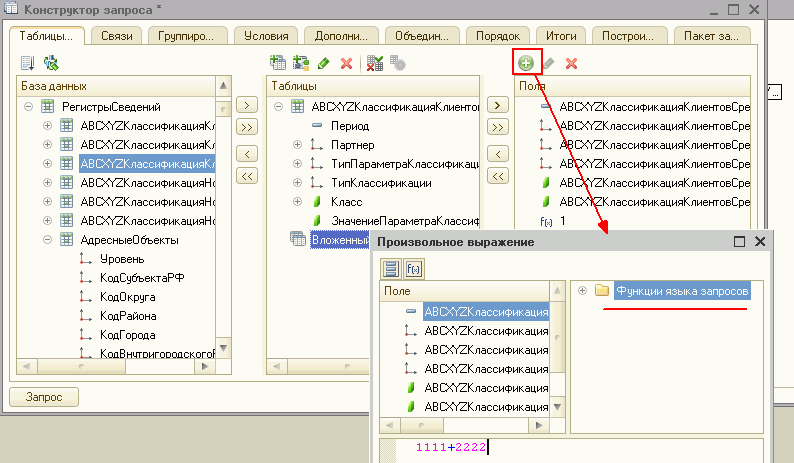The width and height of the screenshot is (794, 463).
Task: Open the Пакет за... tab
Action: coord(711,36)
